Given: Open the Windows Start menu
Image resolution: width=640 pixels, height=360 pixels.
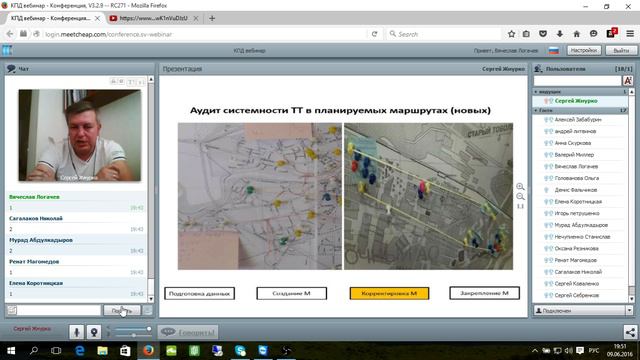Looking at the screenshot, I should pyautogui.click(x=11, y=351).
